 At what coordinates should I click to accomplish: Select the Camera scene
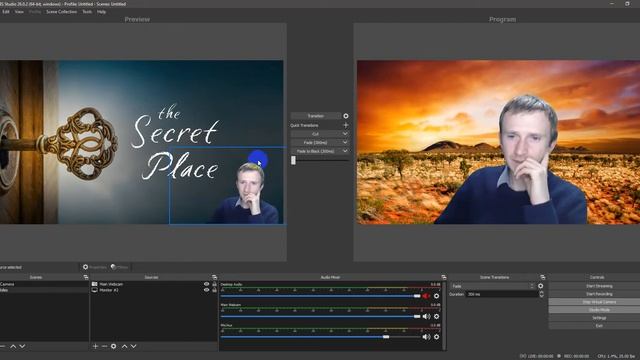44,284
